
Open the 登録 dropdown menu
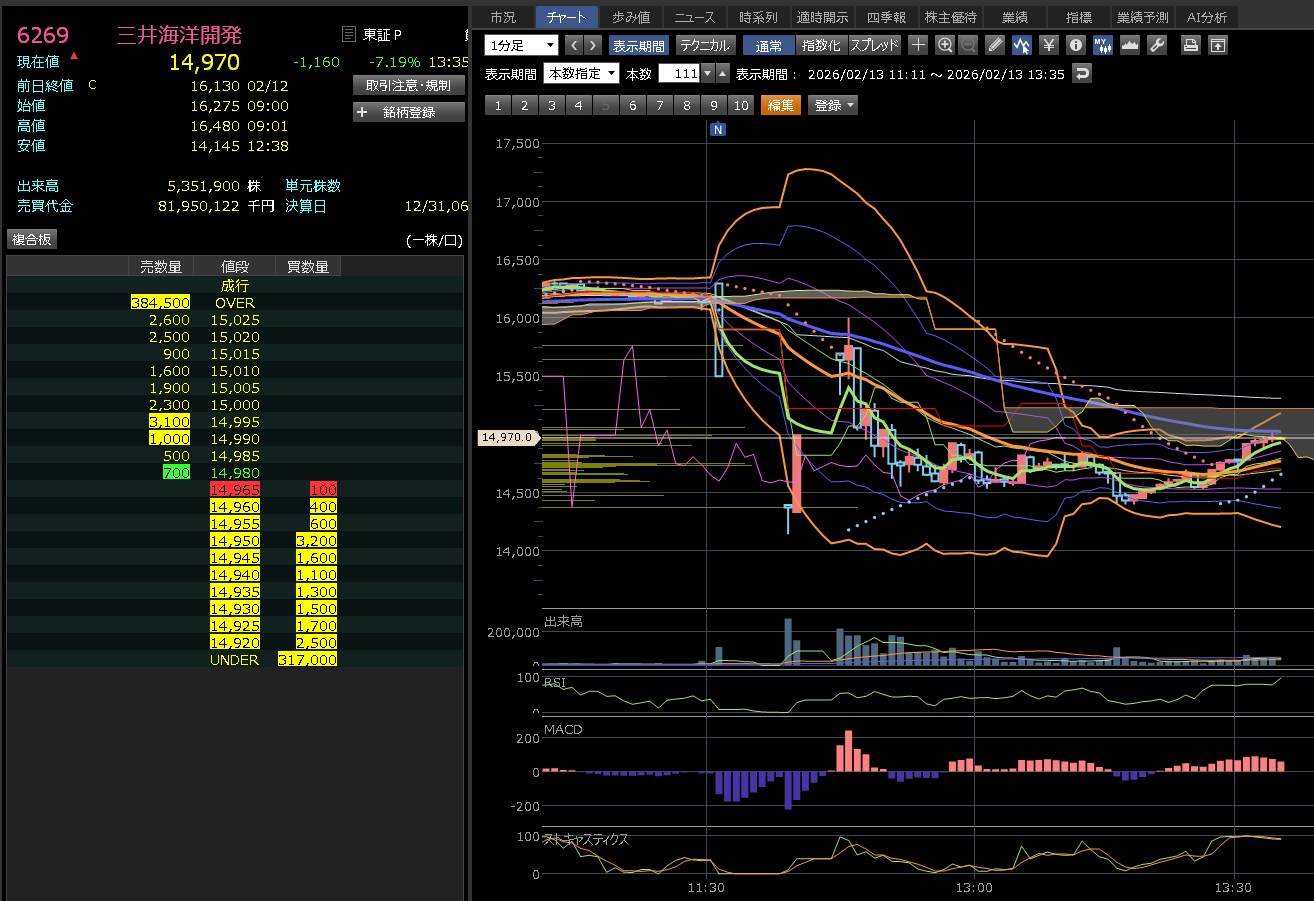[834, 105]
